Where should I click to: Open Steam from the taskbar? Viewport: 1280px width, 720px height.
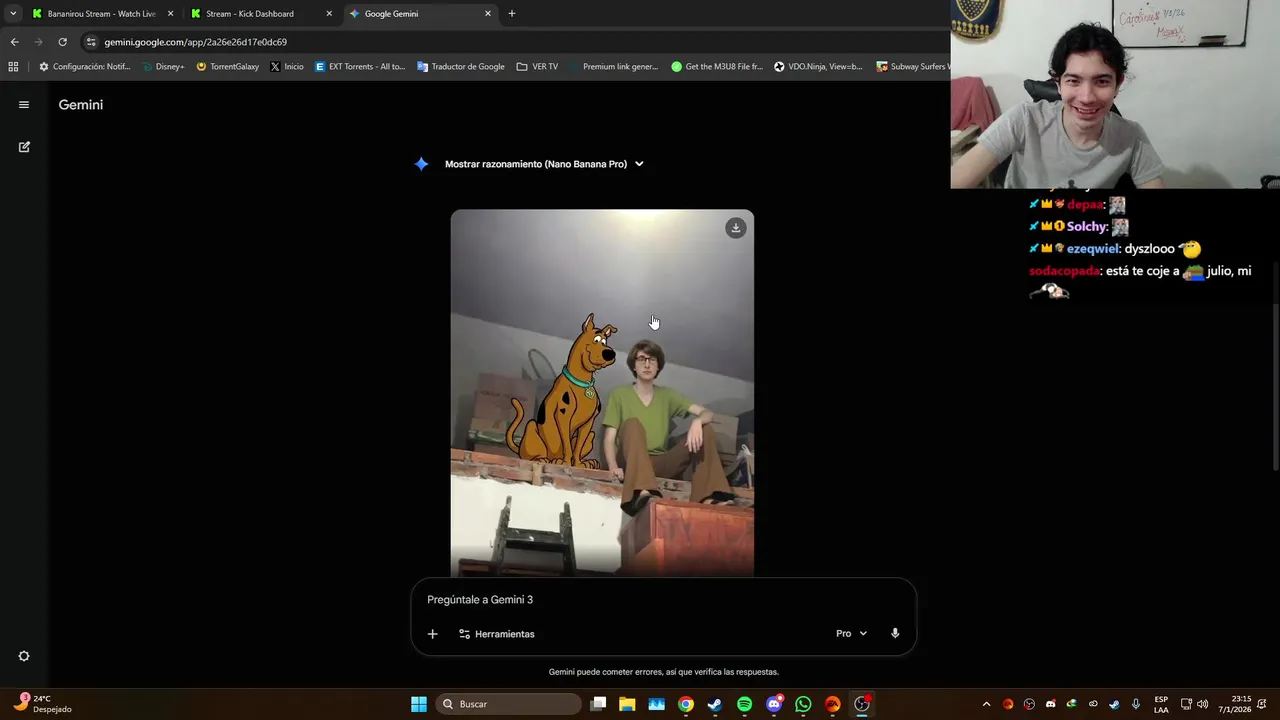[715, 704]
